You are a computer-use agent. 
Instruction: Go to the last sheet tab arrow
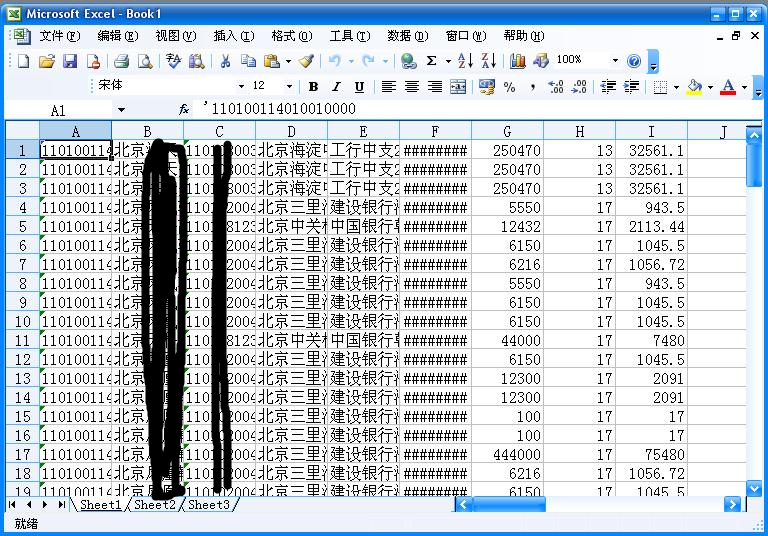[x=62, y=504]
